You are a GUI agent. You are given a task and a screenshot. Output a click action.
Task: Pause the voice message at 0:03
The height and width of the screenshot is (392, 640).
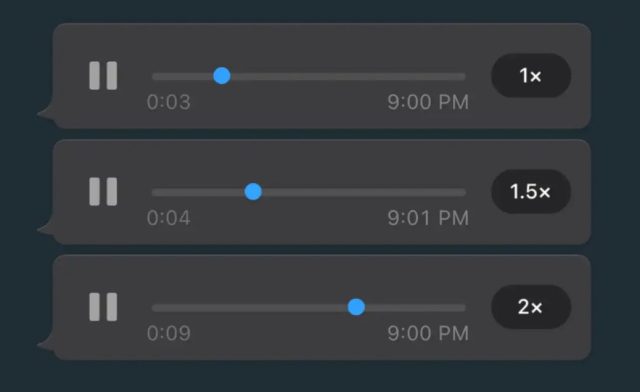(103, 76)
